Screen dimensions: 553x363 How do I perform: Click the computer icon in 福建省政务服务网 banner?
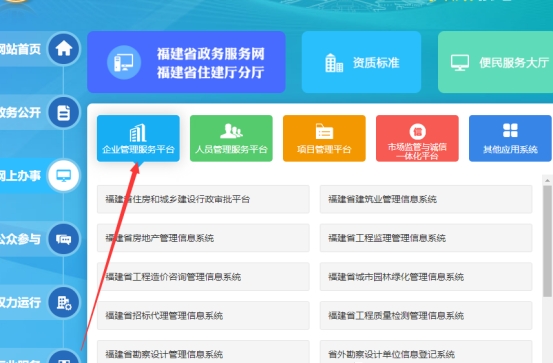click(x=124, y=62)
